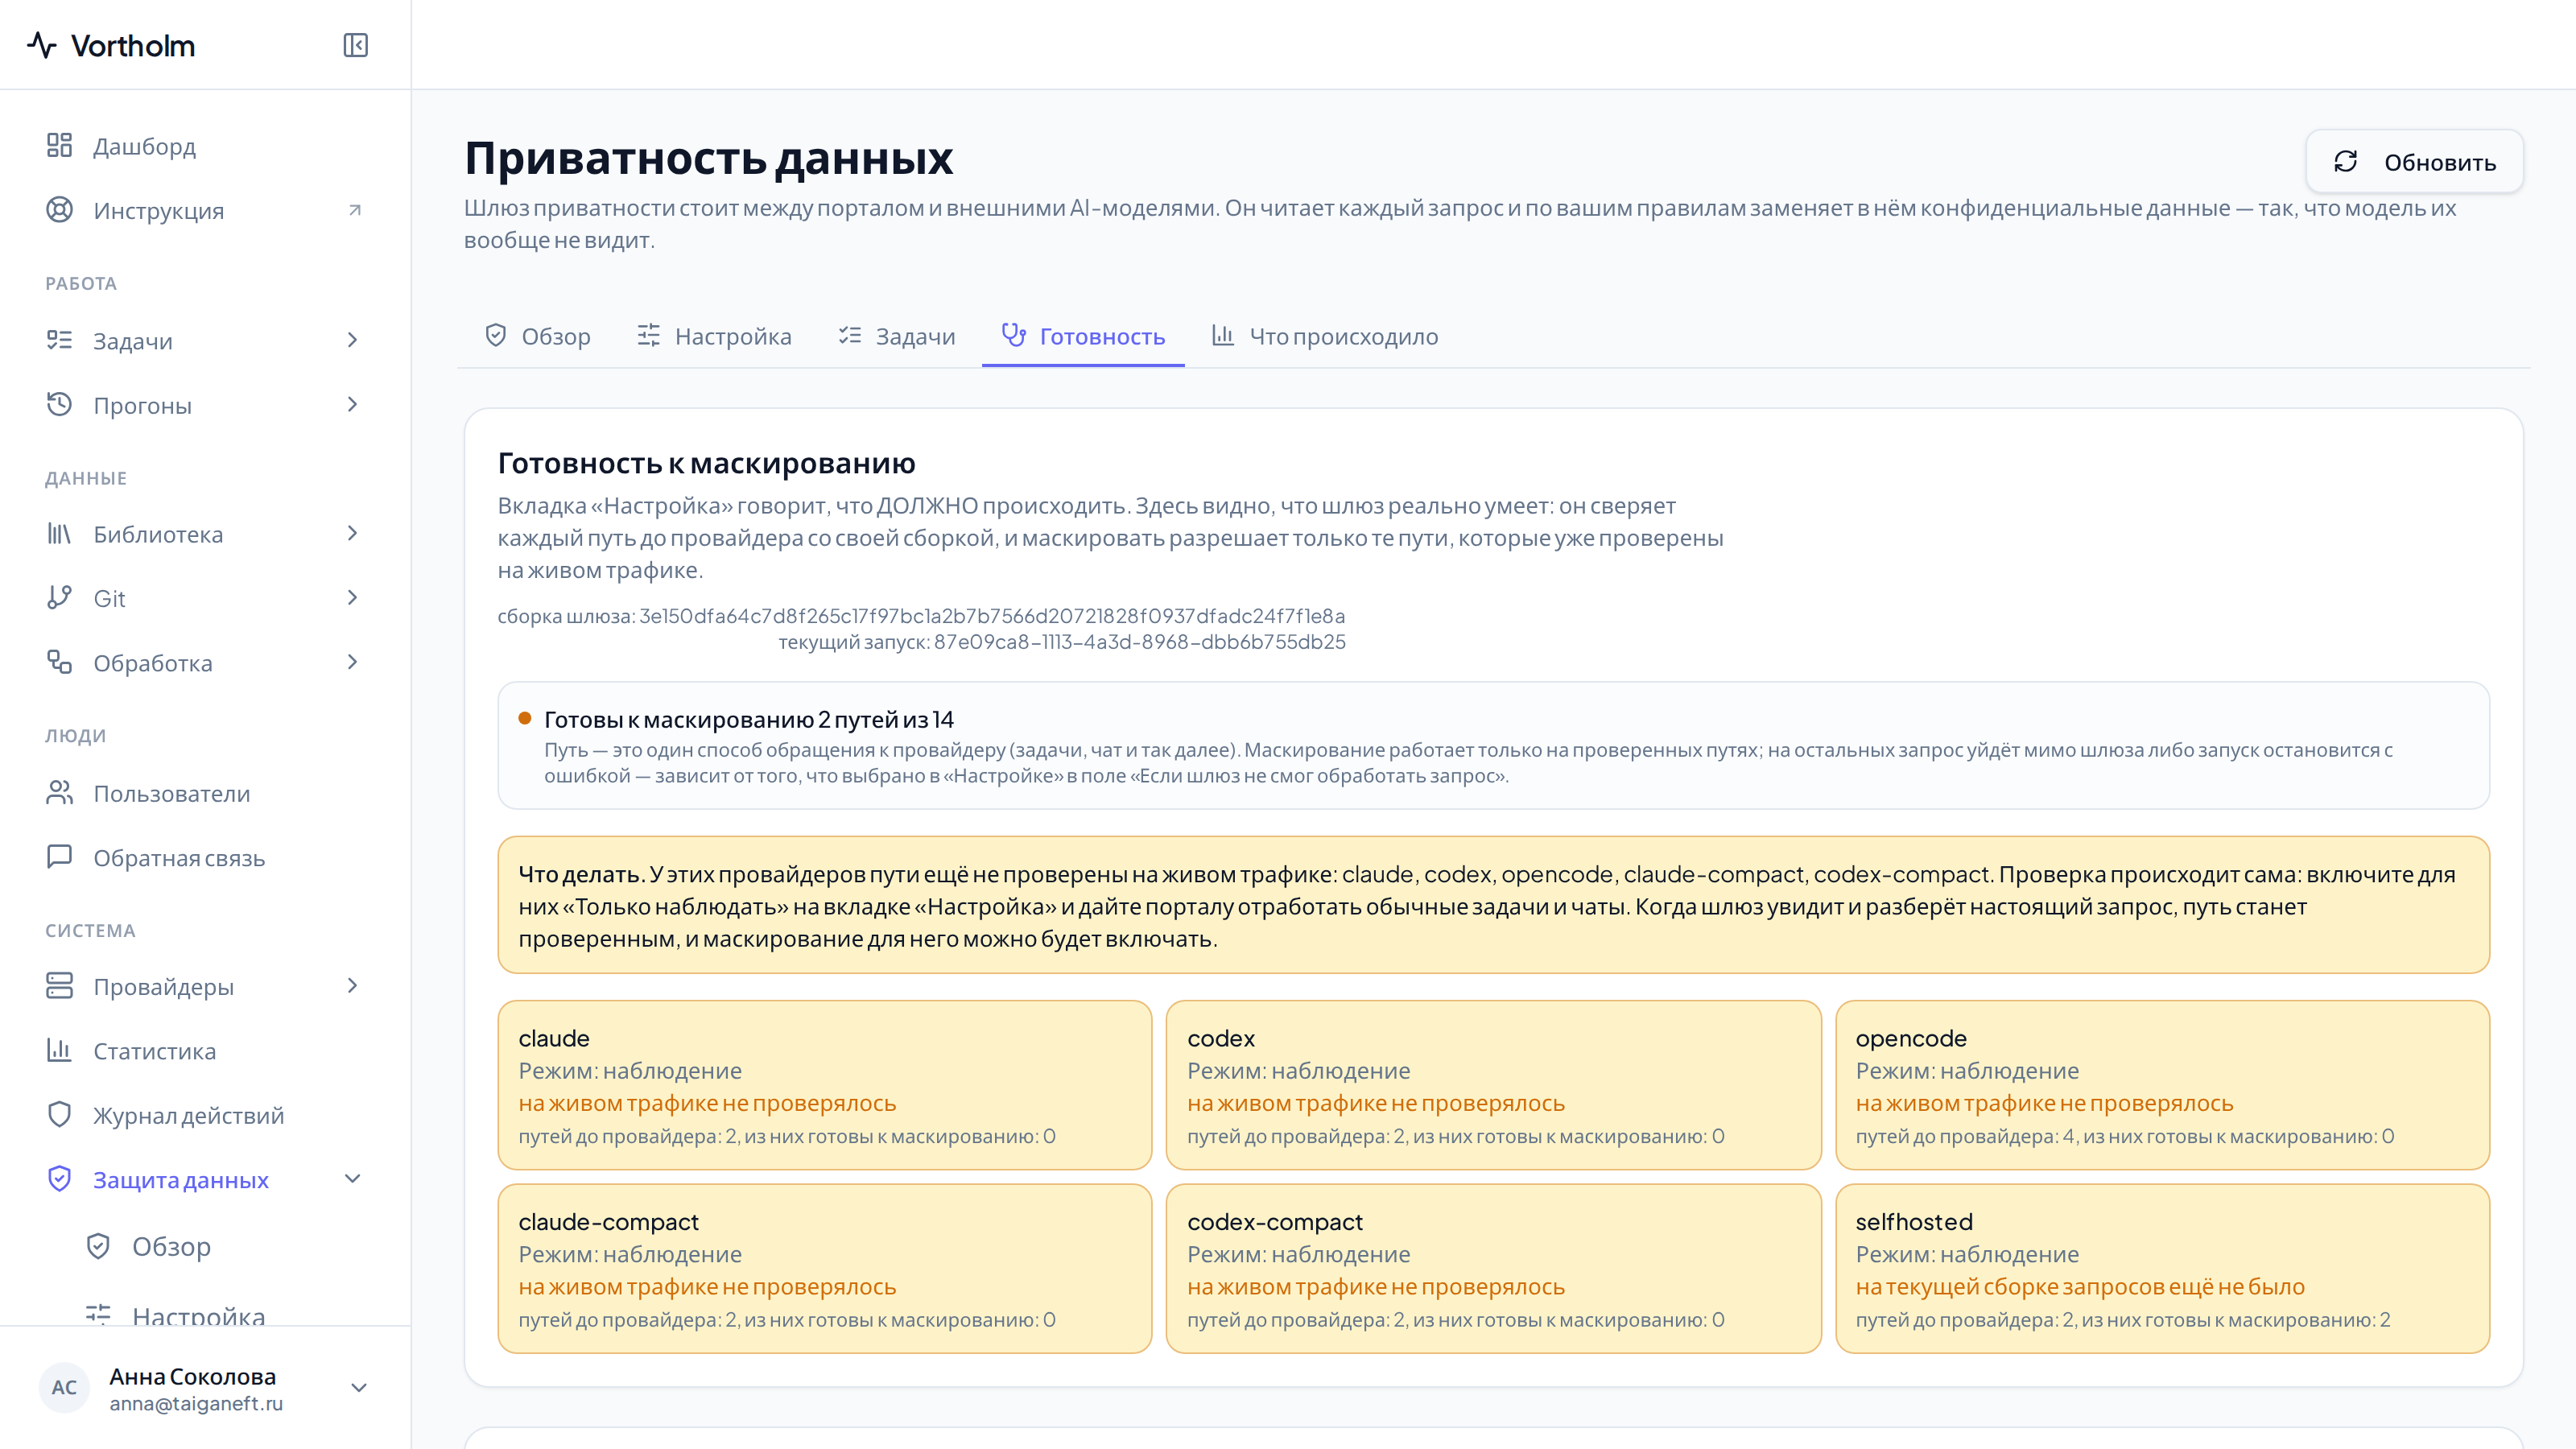Open Обратная связь from sidebar

(205, 857)
